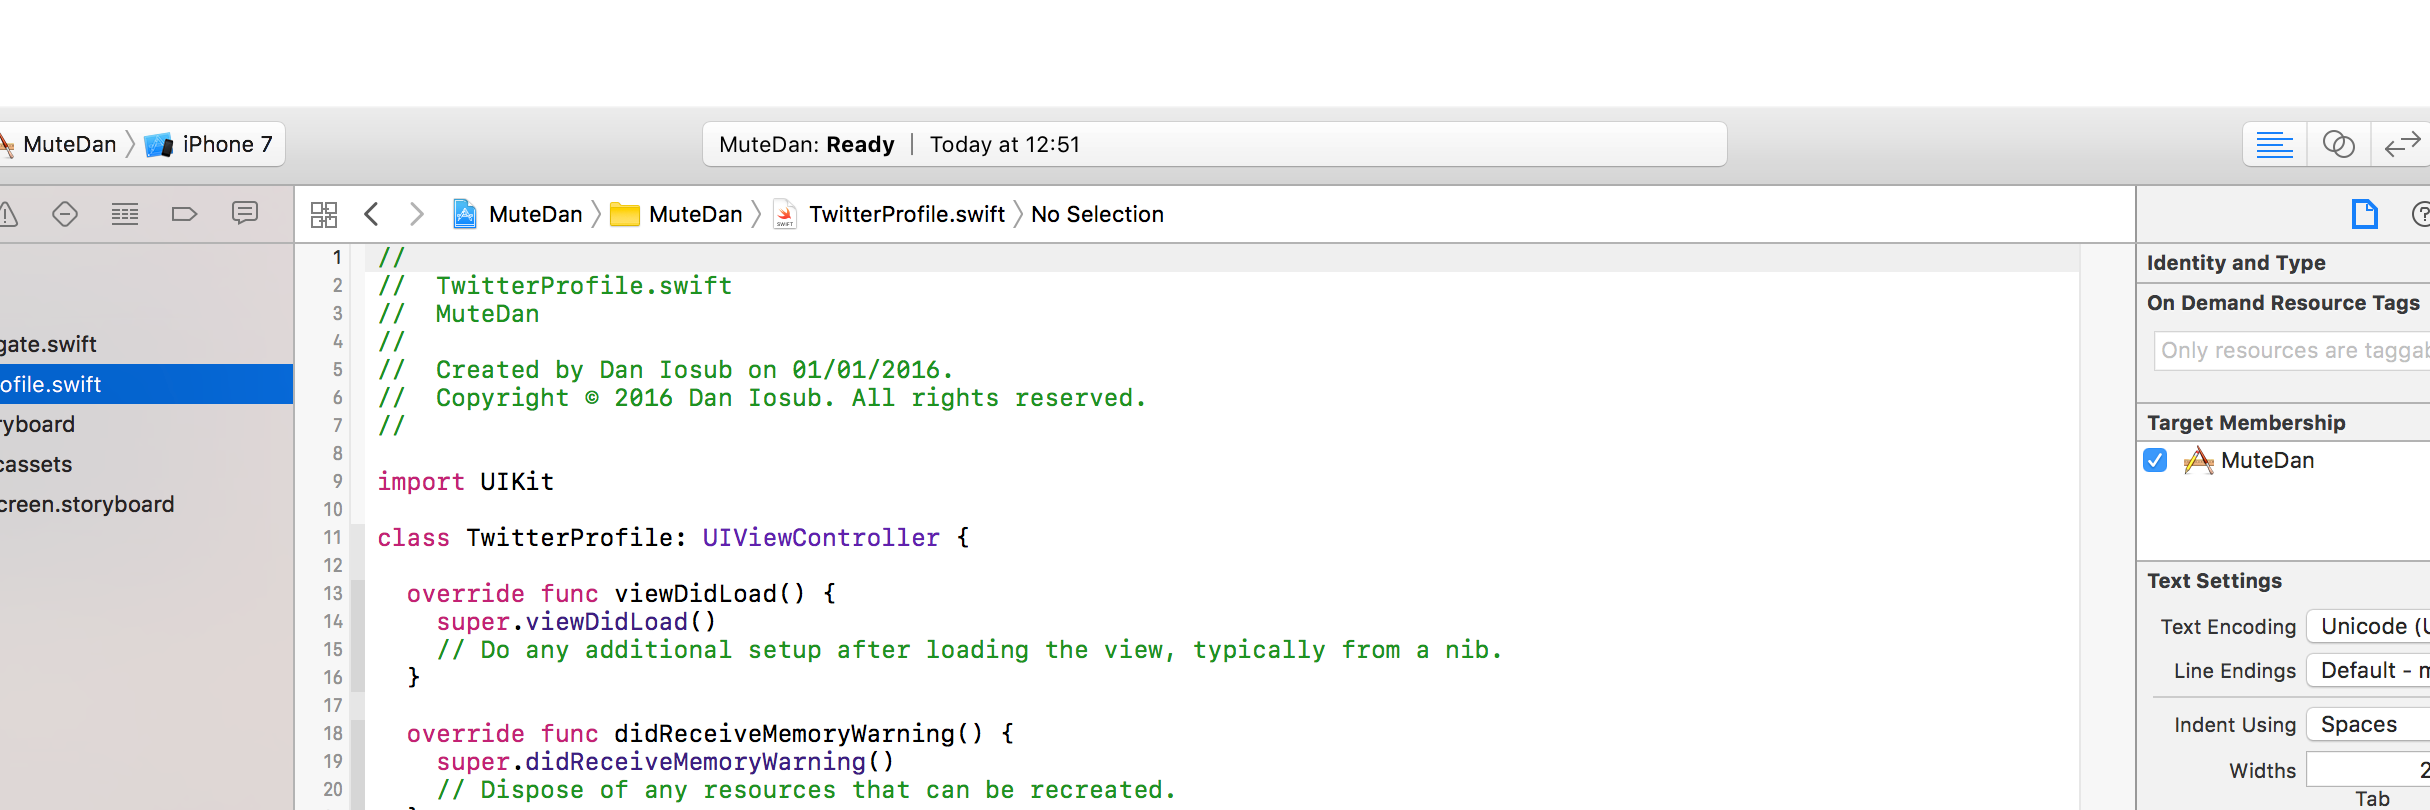Screen dimensions: 2430x810
Task: Open No Selection symbol menu
Action: coord(1097,214)
